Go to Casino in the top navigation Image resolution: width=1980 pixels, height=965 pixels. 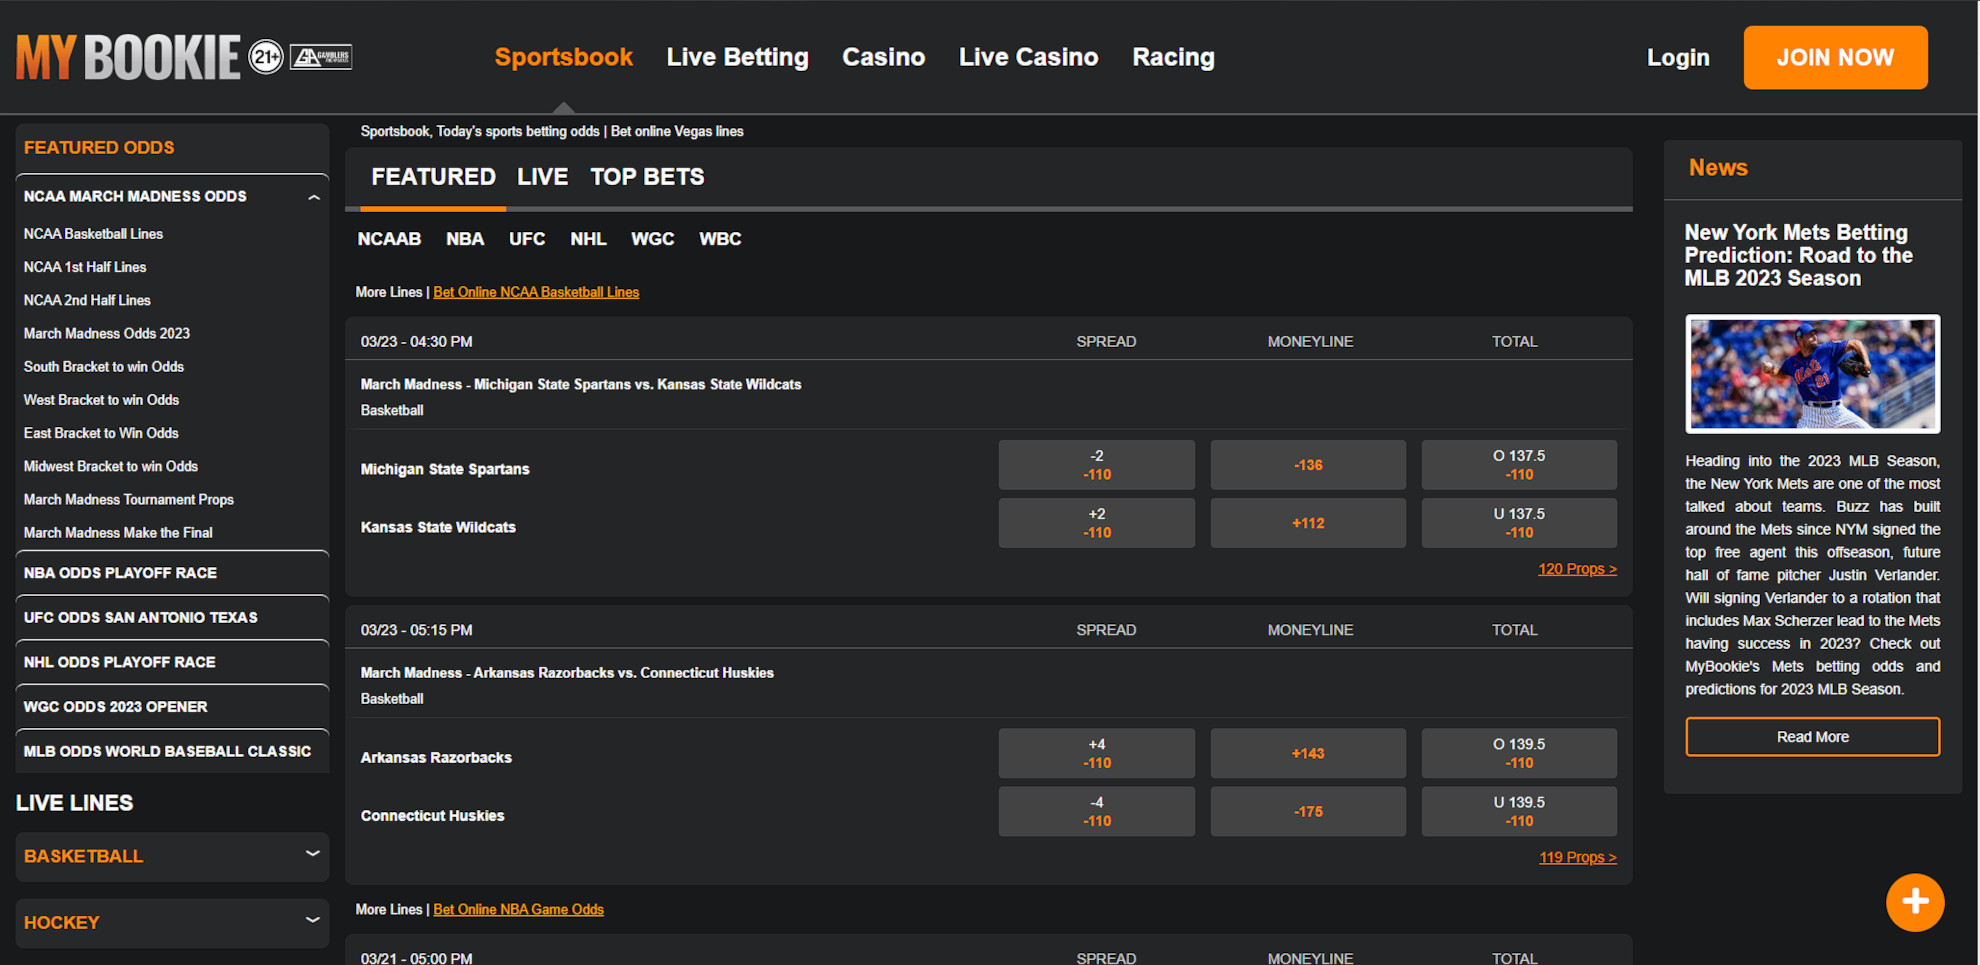pyautogui.click(x=884, y=57)
